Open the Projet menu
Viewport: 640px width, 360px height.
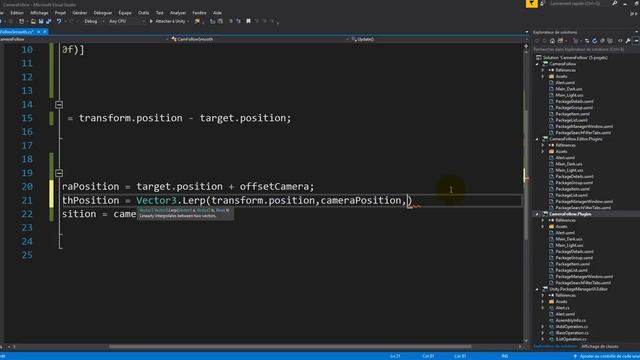point(60,13)
